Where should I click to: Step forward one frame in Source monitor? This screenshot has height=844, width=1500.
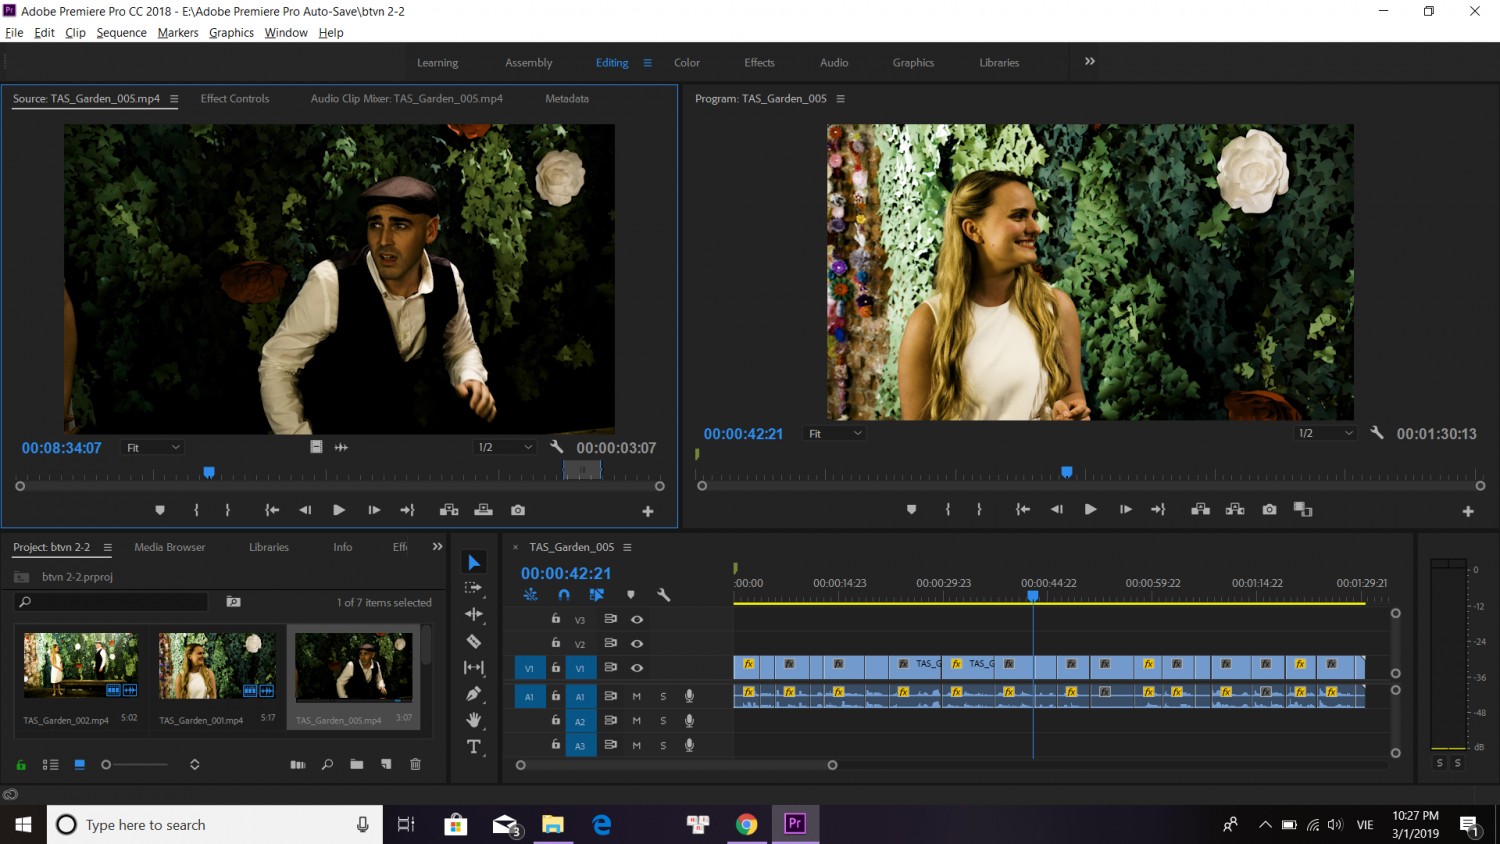[x=374, y=510]
